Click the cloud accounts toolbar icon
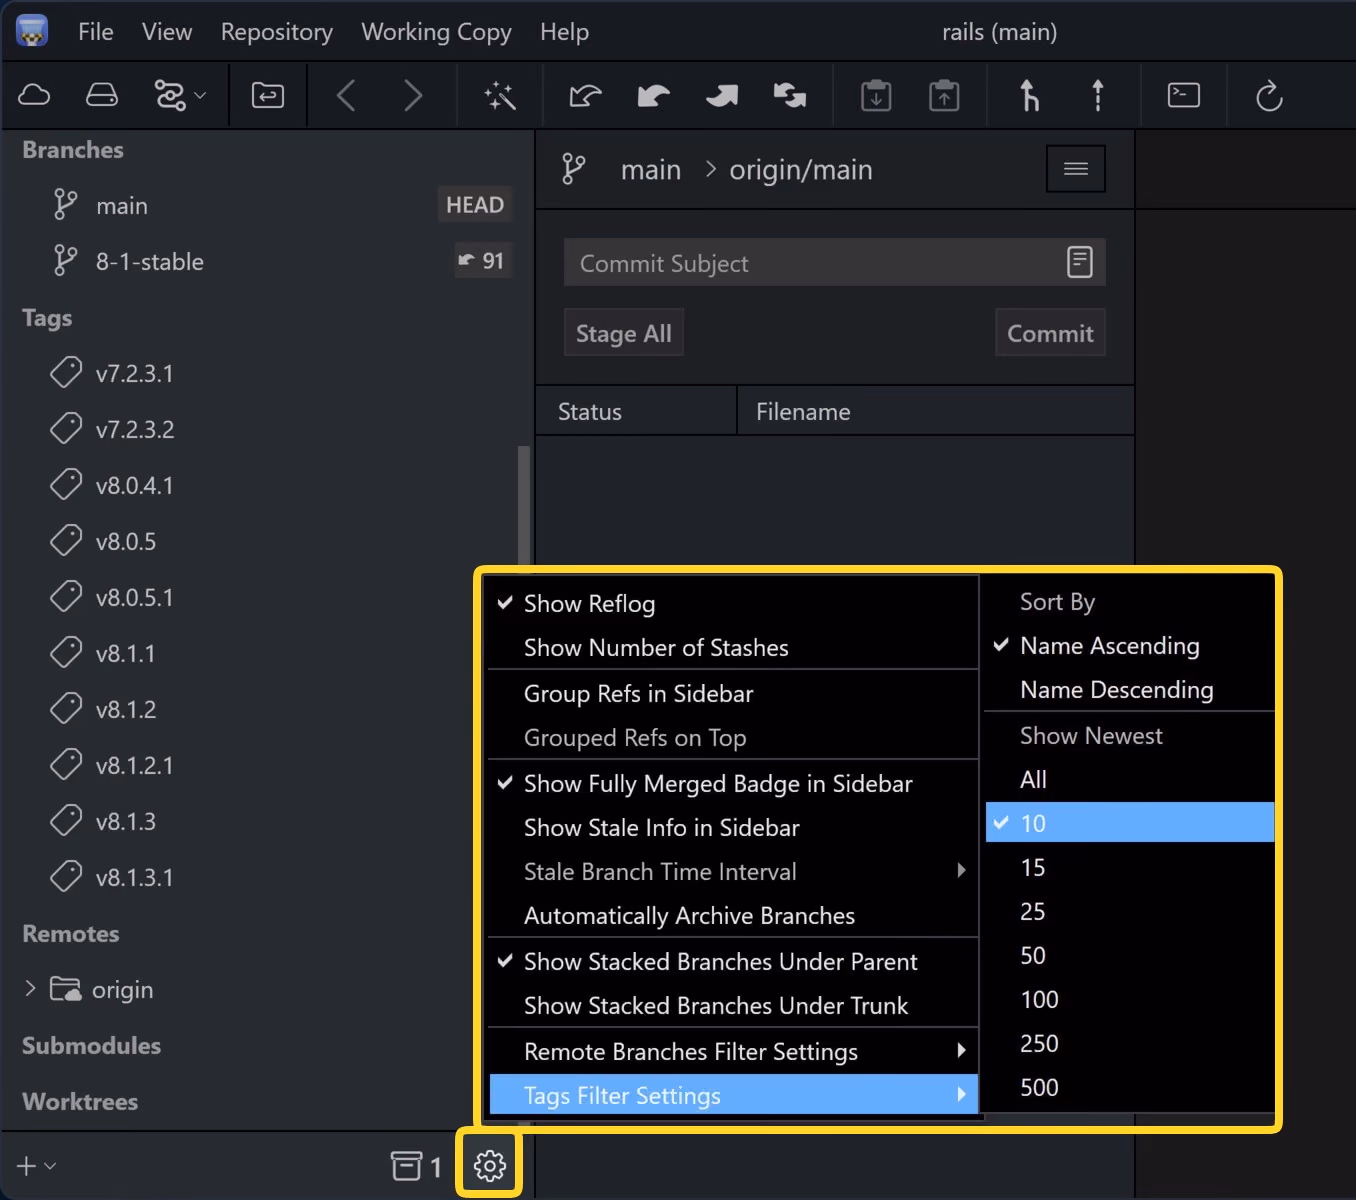 pos(34,95)
